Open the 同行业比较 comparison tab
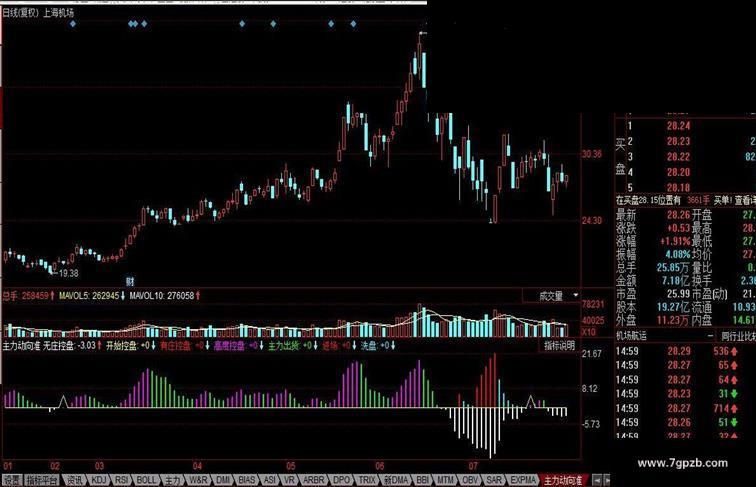 pyautogui.click(x=738, y=336)
